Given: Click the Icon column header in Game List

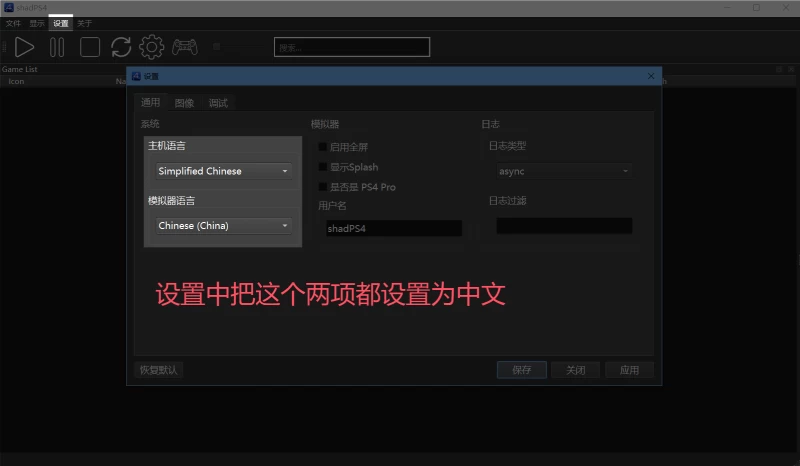Looking at the screenshot, I should tap(16, 81).
